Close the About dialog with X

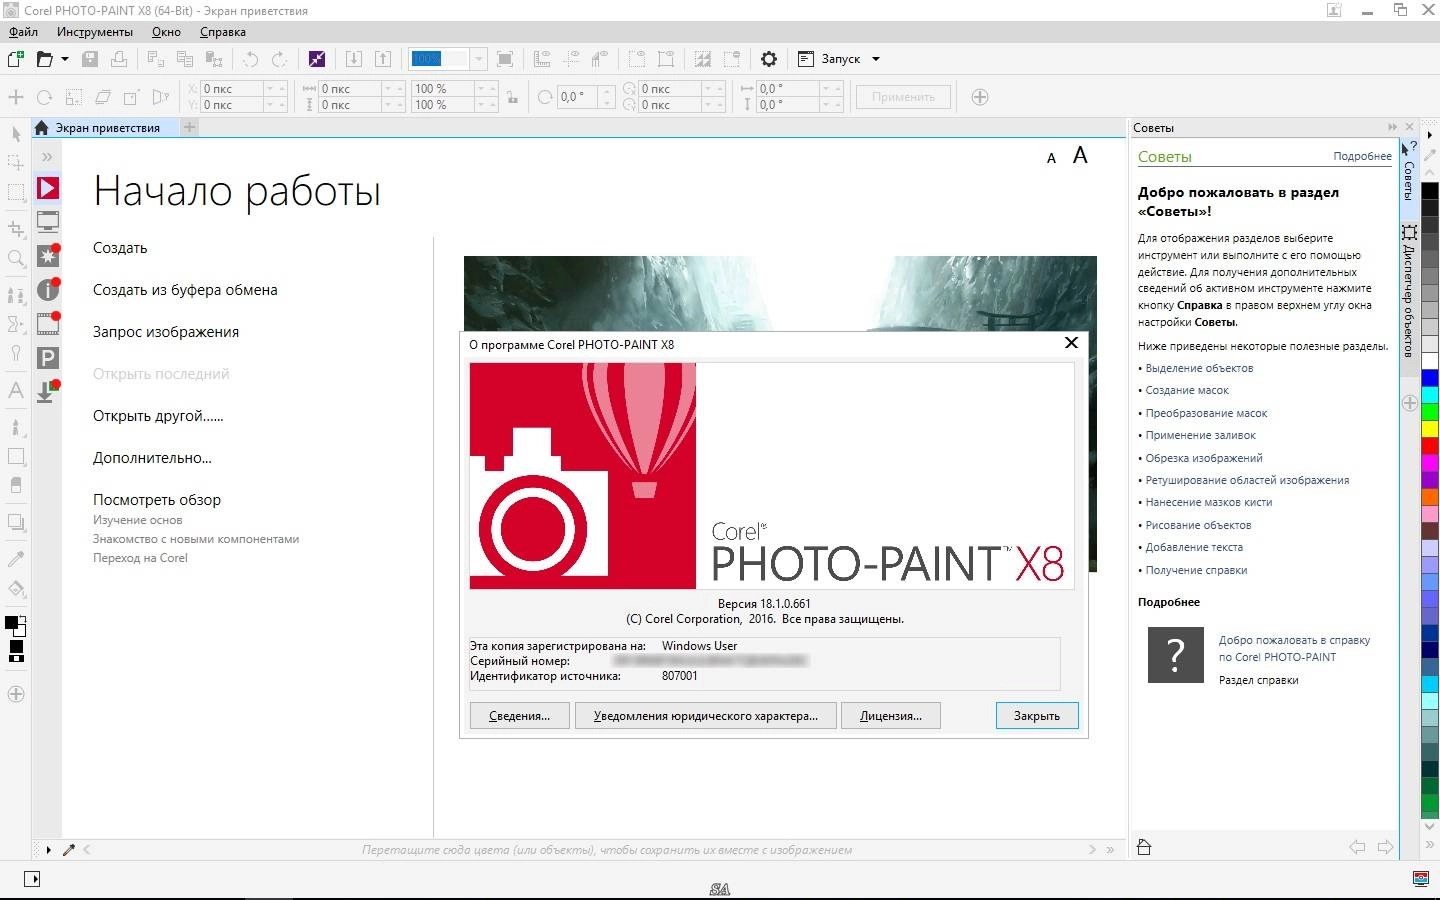[x=1071, y=342]
